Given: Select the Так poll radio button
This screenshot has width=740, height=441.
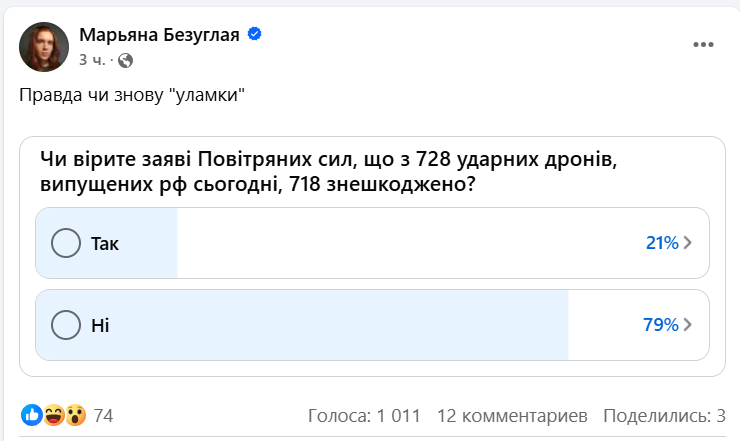Looking at the screenshot, I should pos(66,243).
